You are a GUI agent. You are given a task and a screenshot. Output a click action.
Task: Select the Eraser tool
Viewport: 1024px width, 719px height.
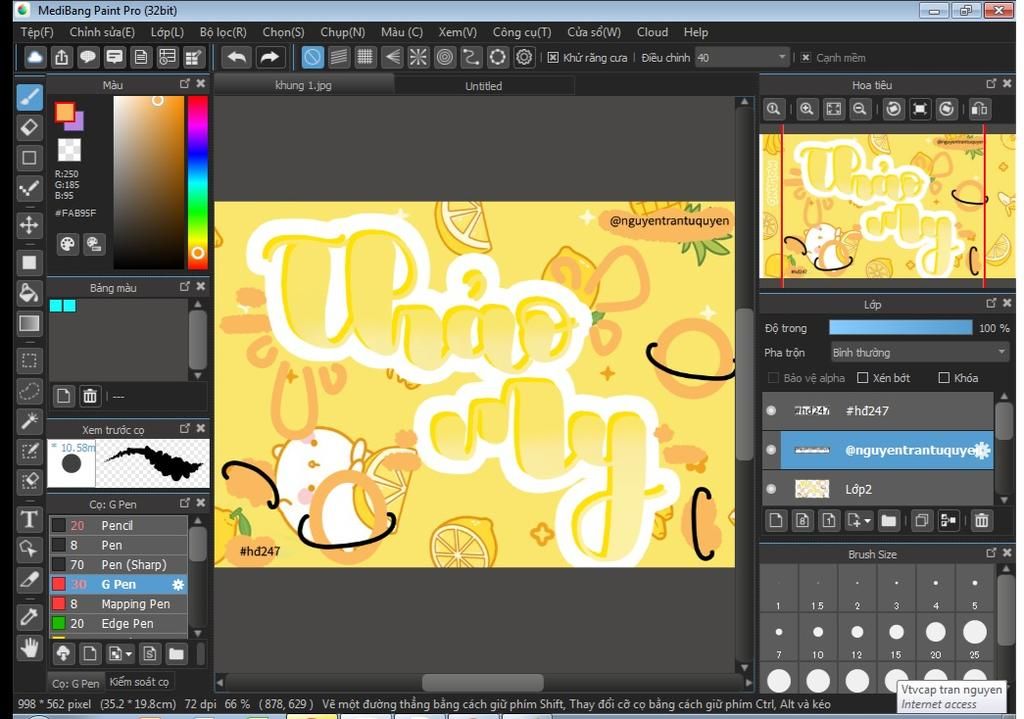coord(29,127)
